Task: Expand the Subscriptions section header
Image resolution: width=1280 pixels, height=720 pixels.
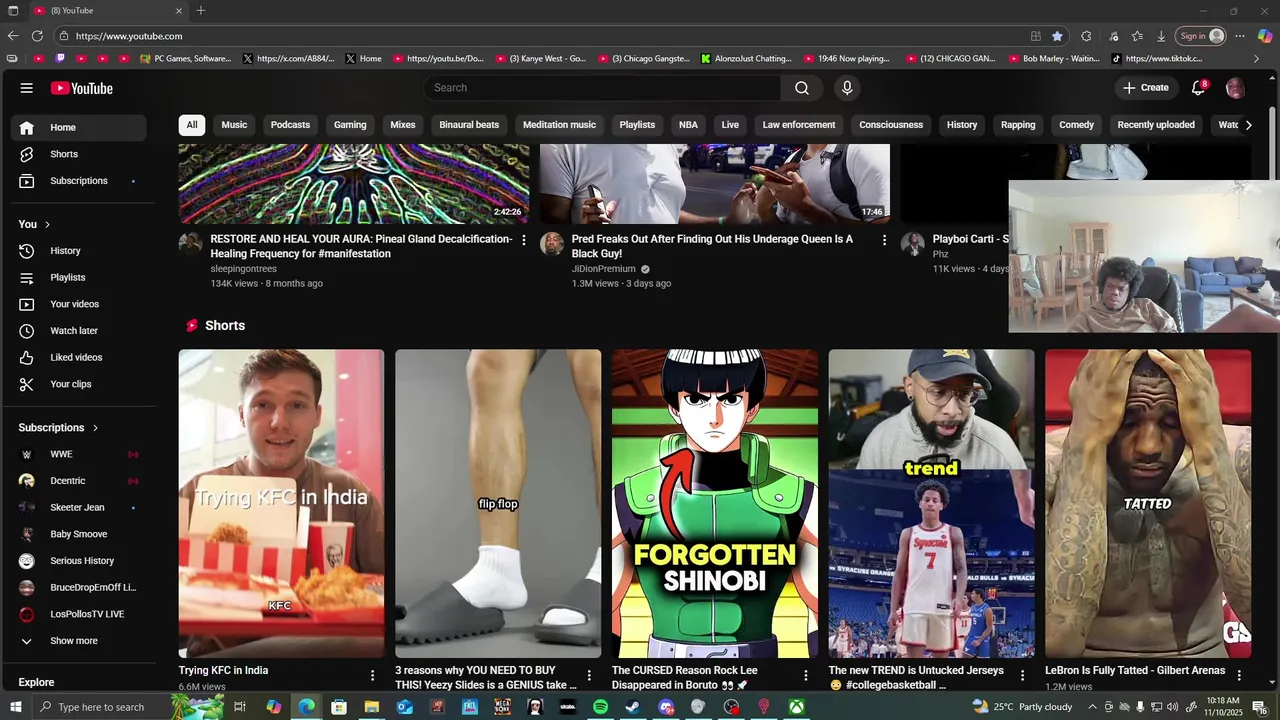Action: 59,428
